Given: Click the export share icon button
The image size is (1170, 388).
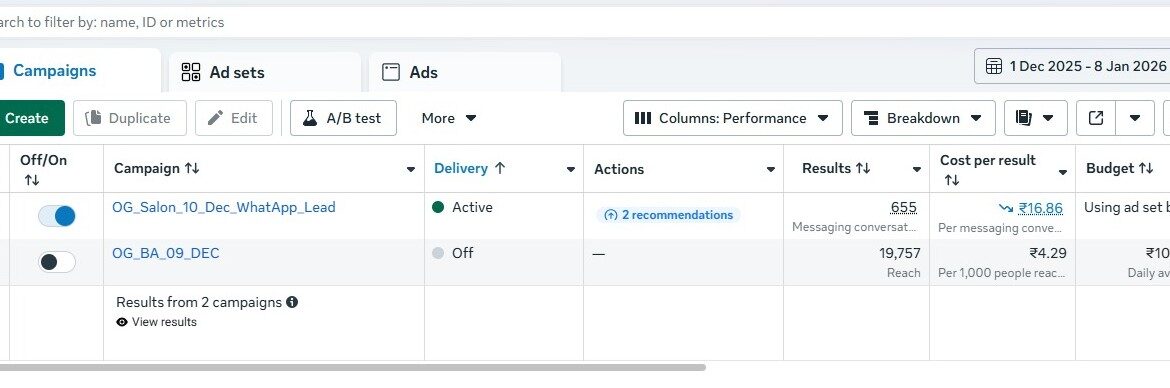Looking at the screenshot, I should click(1096, 118).
